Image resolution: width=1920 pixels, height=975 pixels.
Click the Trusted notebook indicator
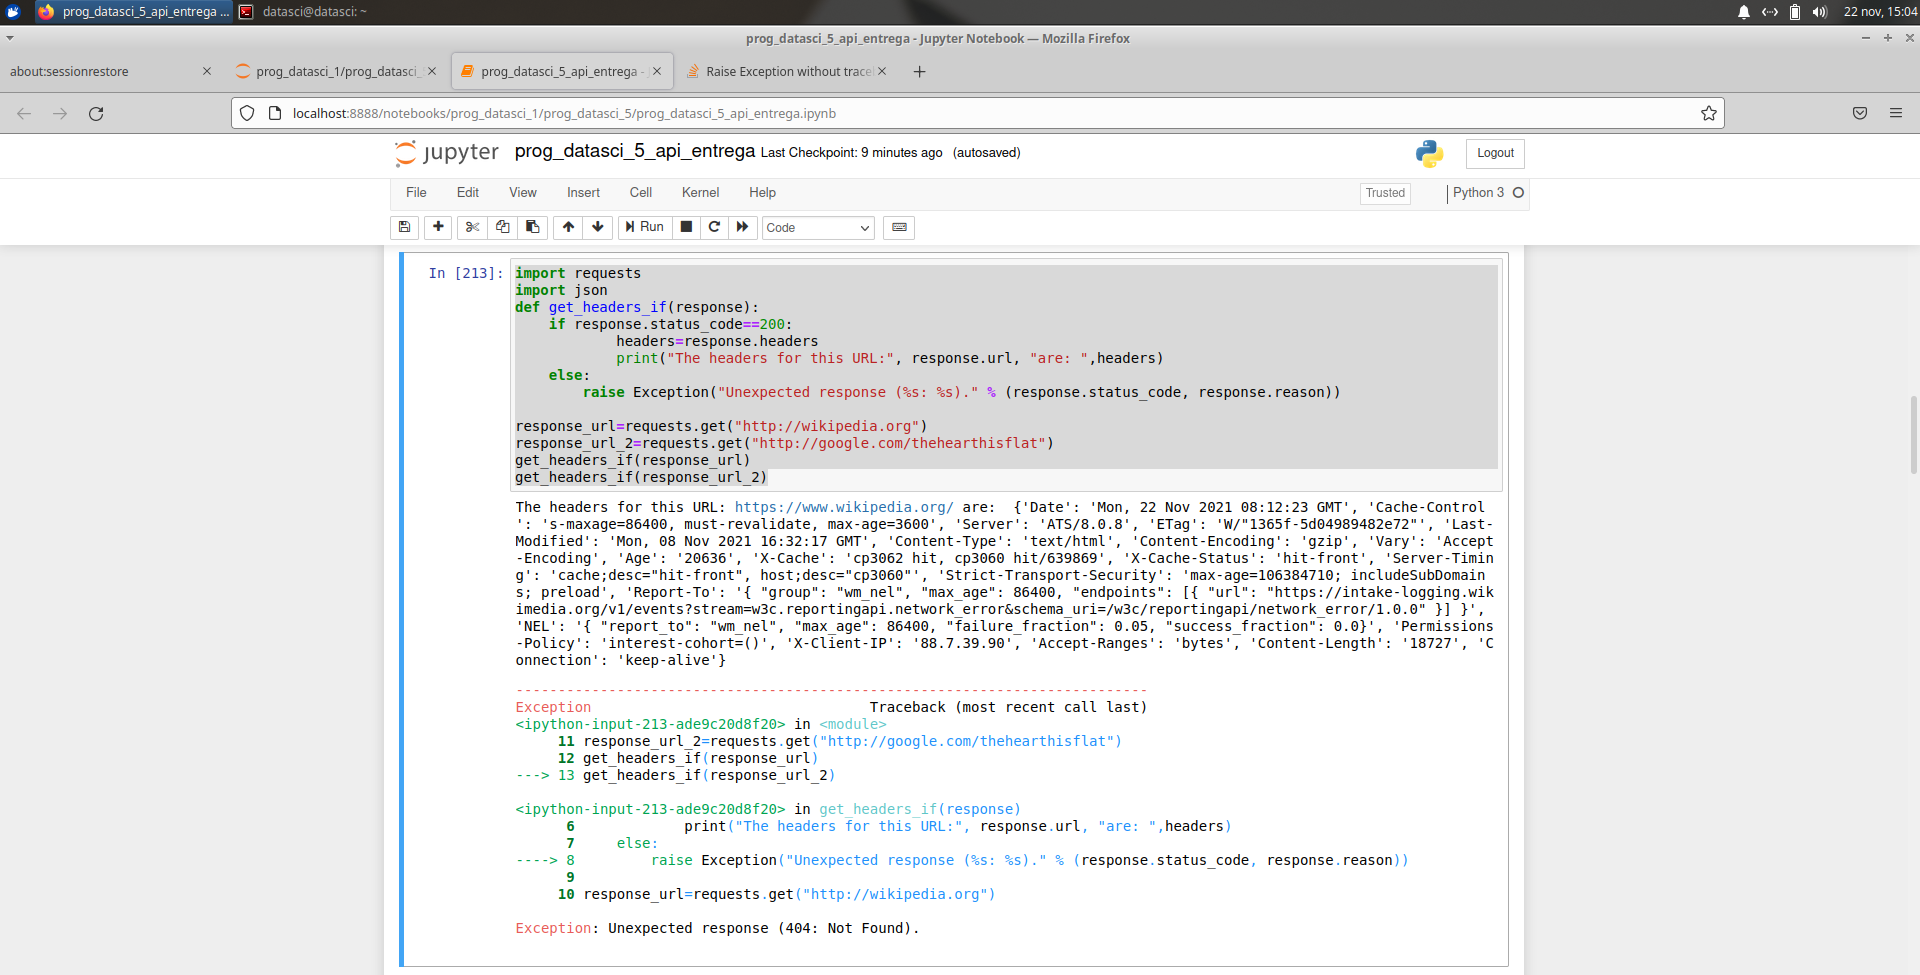click(x=1385, y=193)
